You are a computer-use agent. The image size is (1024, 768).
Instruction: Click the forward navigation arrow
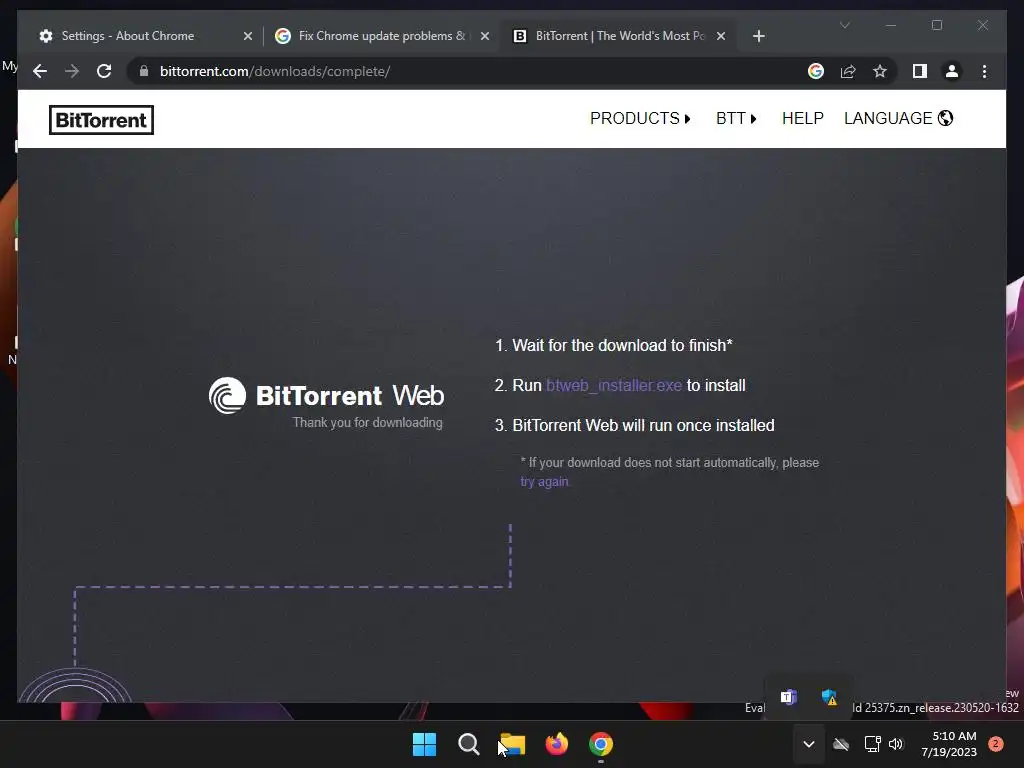pos(72,71)
